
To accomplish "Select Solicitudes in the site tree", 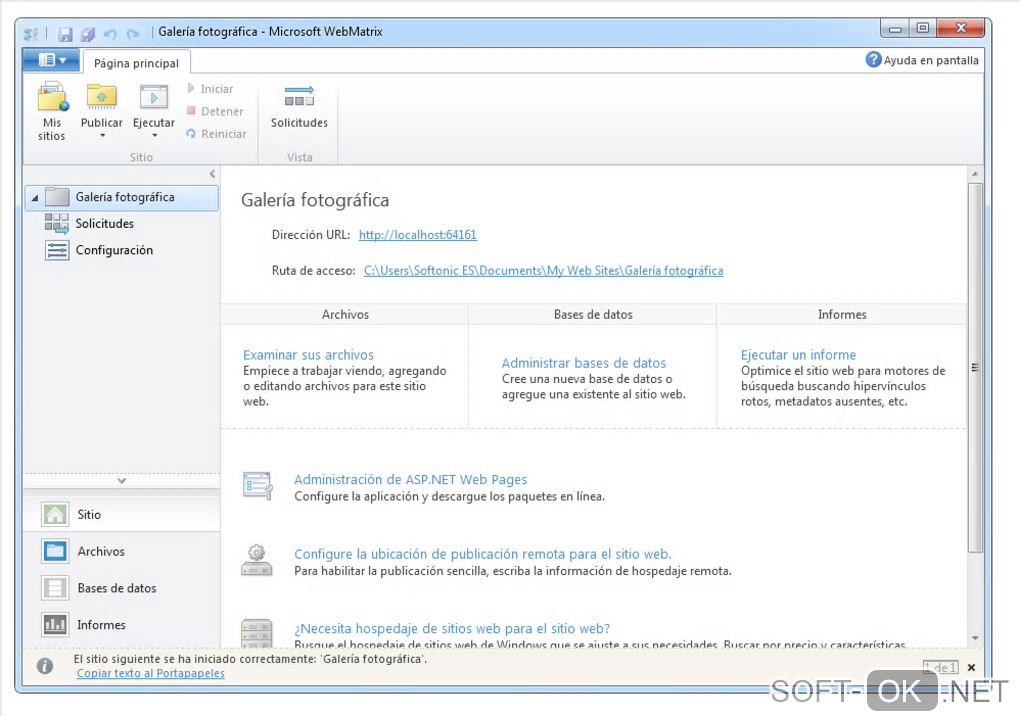I will [x=104, y=224].
